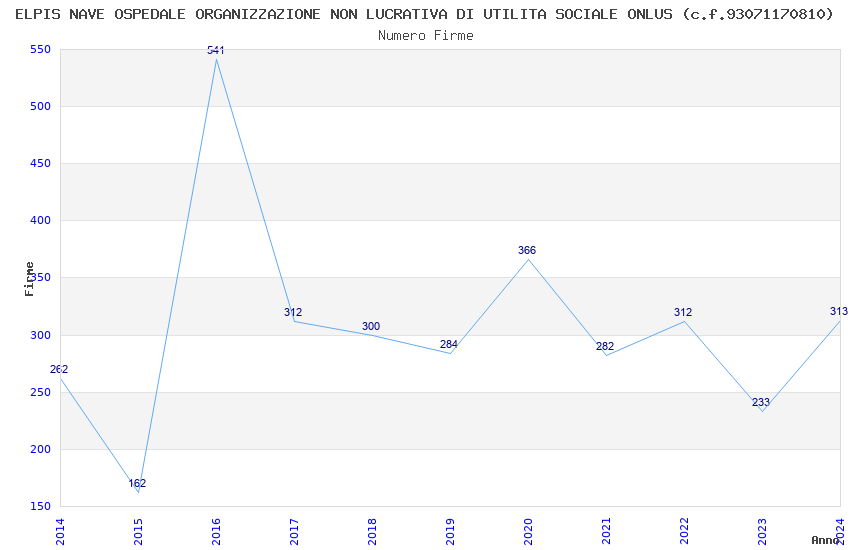Viewport: 850px width, 550px height.
Task: Click the 2016 x-axis year label
Action: (216, 532)
